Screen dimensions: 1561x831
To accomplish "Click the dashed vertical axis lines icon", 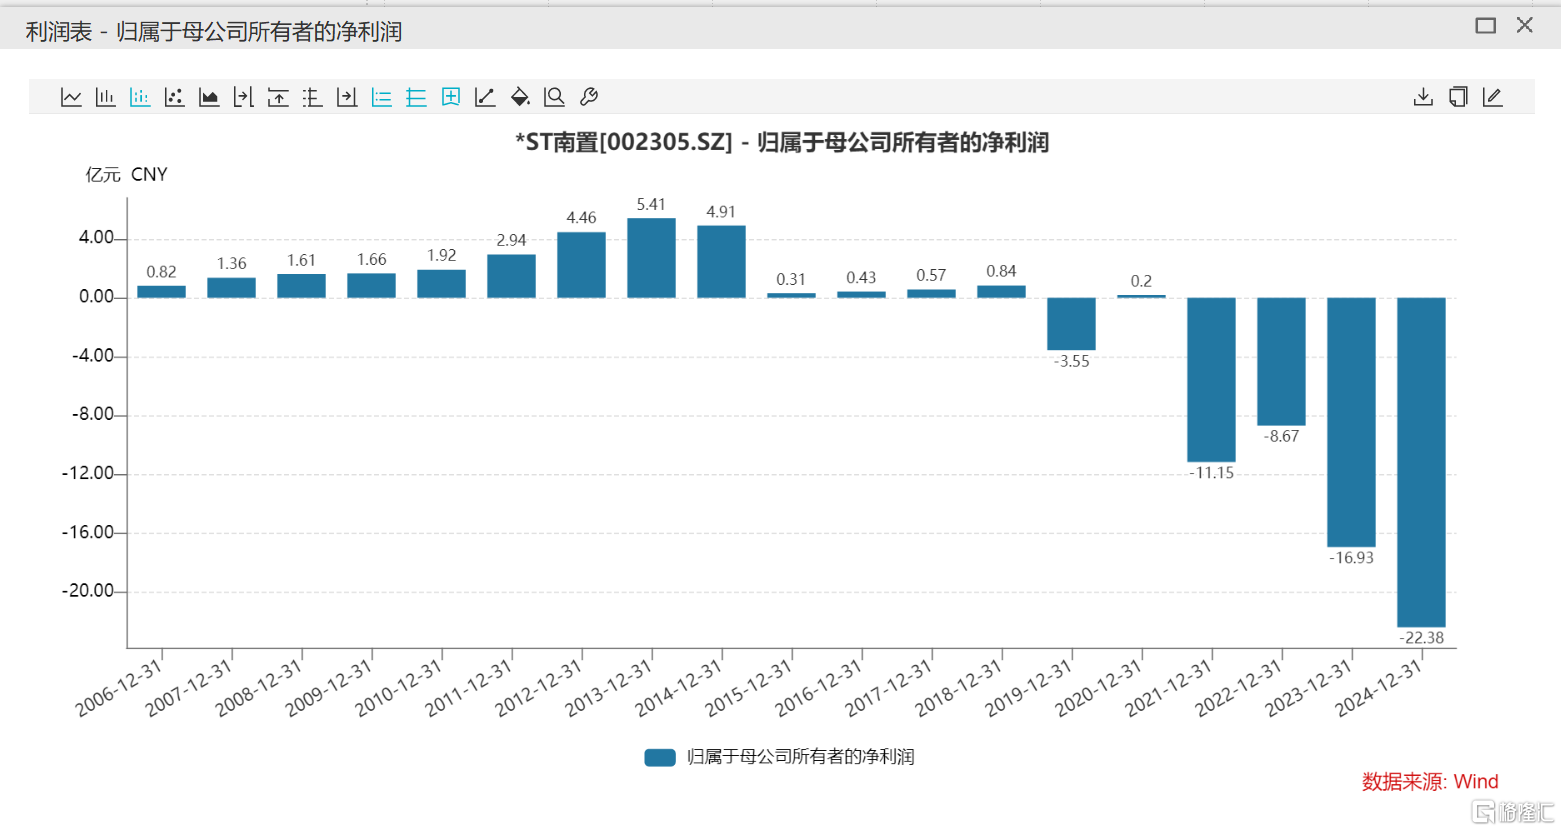I will [312, 97].
